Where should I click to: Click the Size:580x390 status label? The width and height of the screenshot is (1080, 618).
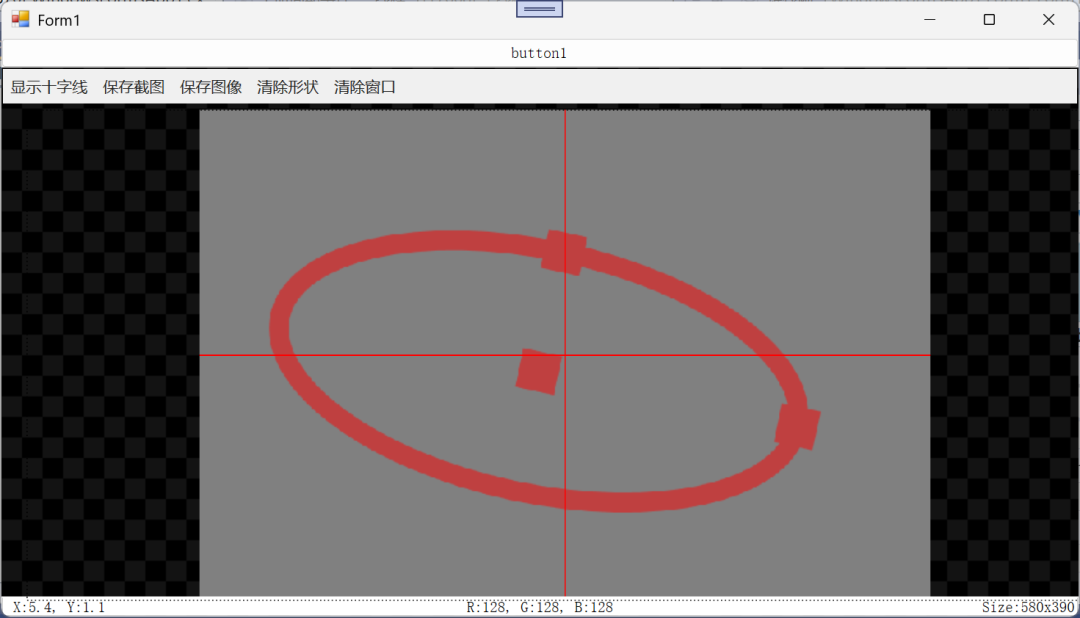pos(1028,607)
